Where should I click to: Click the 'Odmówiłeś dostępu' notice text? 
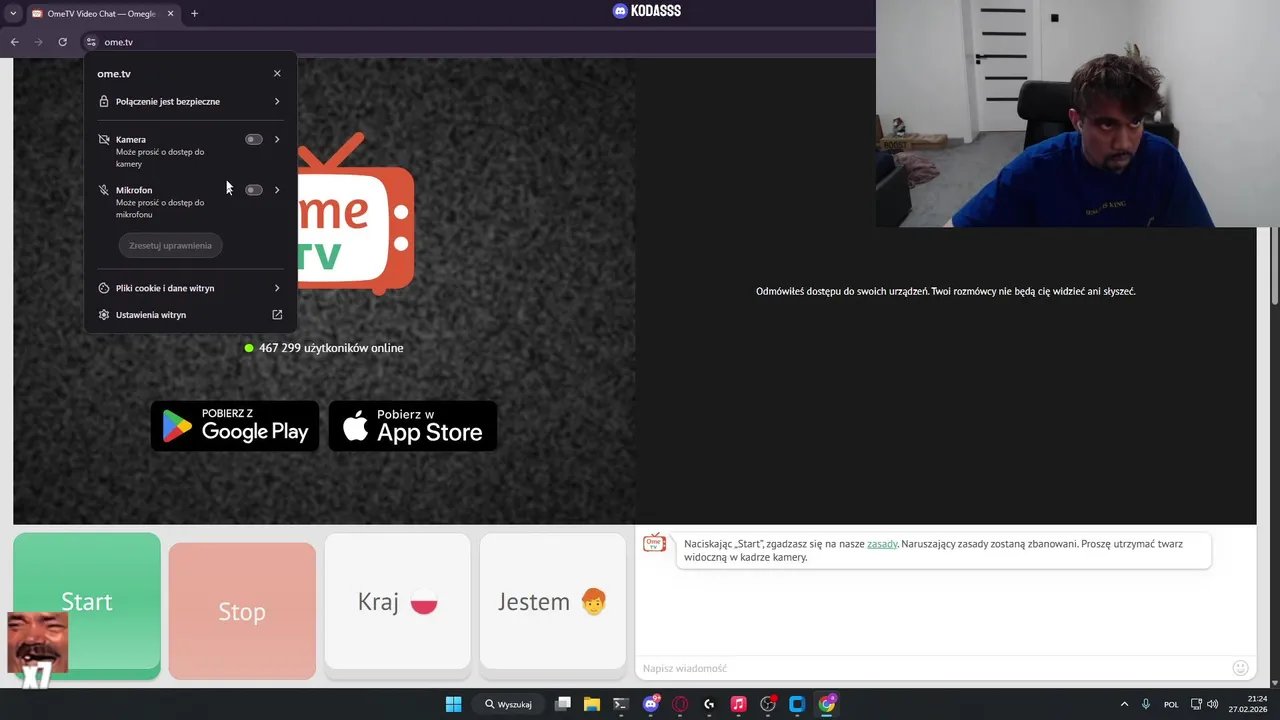pos(945,291)
